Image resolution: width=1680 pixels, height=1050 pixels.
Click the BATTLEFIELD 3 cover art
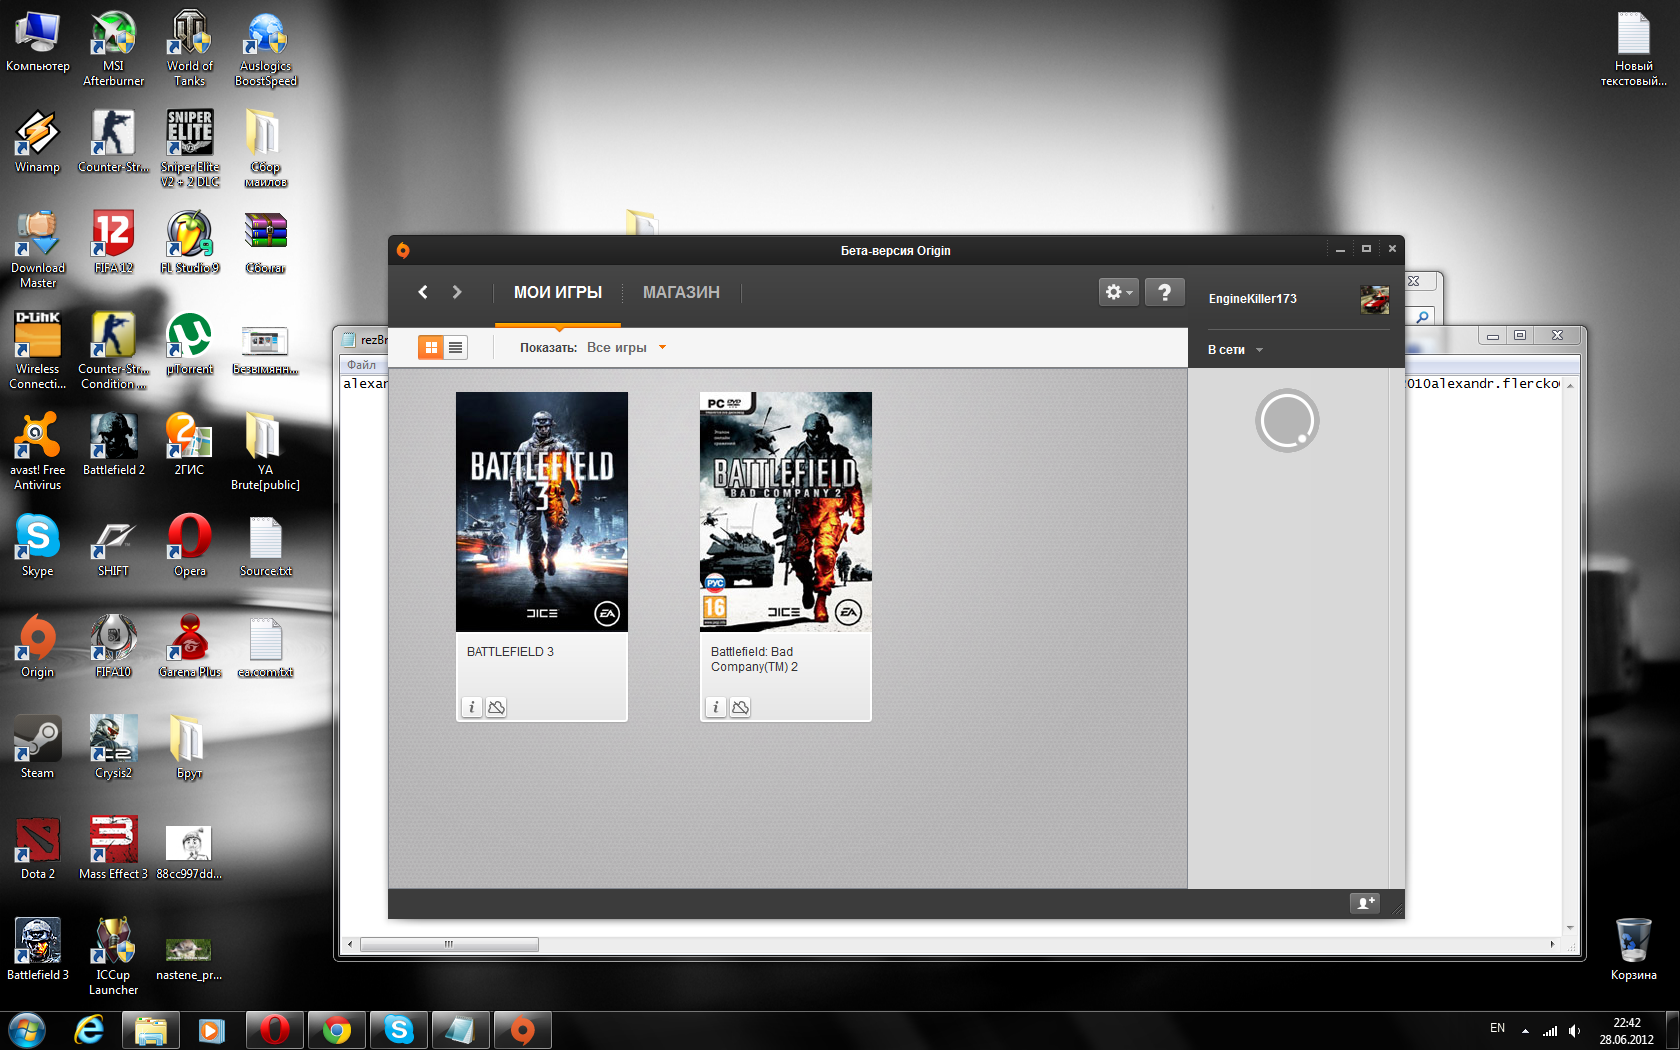pos(542,511)
